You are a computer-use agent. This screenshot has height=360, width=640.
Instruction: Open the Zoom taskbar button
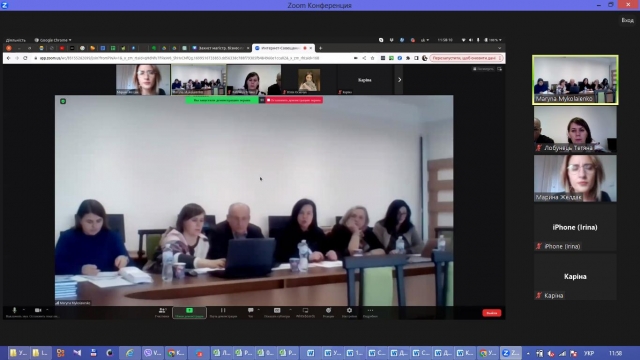511,353
